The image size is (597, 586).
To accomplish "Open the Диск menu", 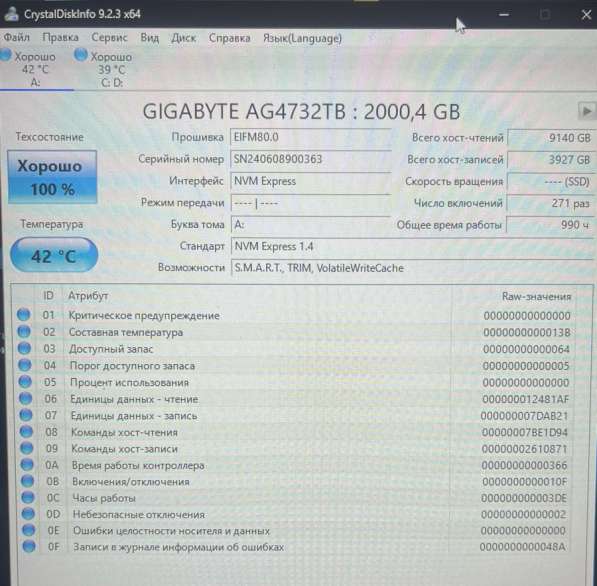I will click(183, 38).
